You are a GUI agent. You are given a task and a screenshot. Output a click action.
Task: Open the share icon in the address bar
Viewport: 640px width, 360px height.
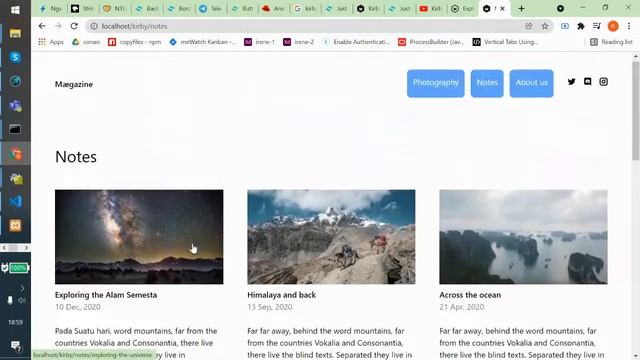pos(529,26)
